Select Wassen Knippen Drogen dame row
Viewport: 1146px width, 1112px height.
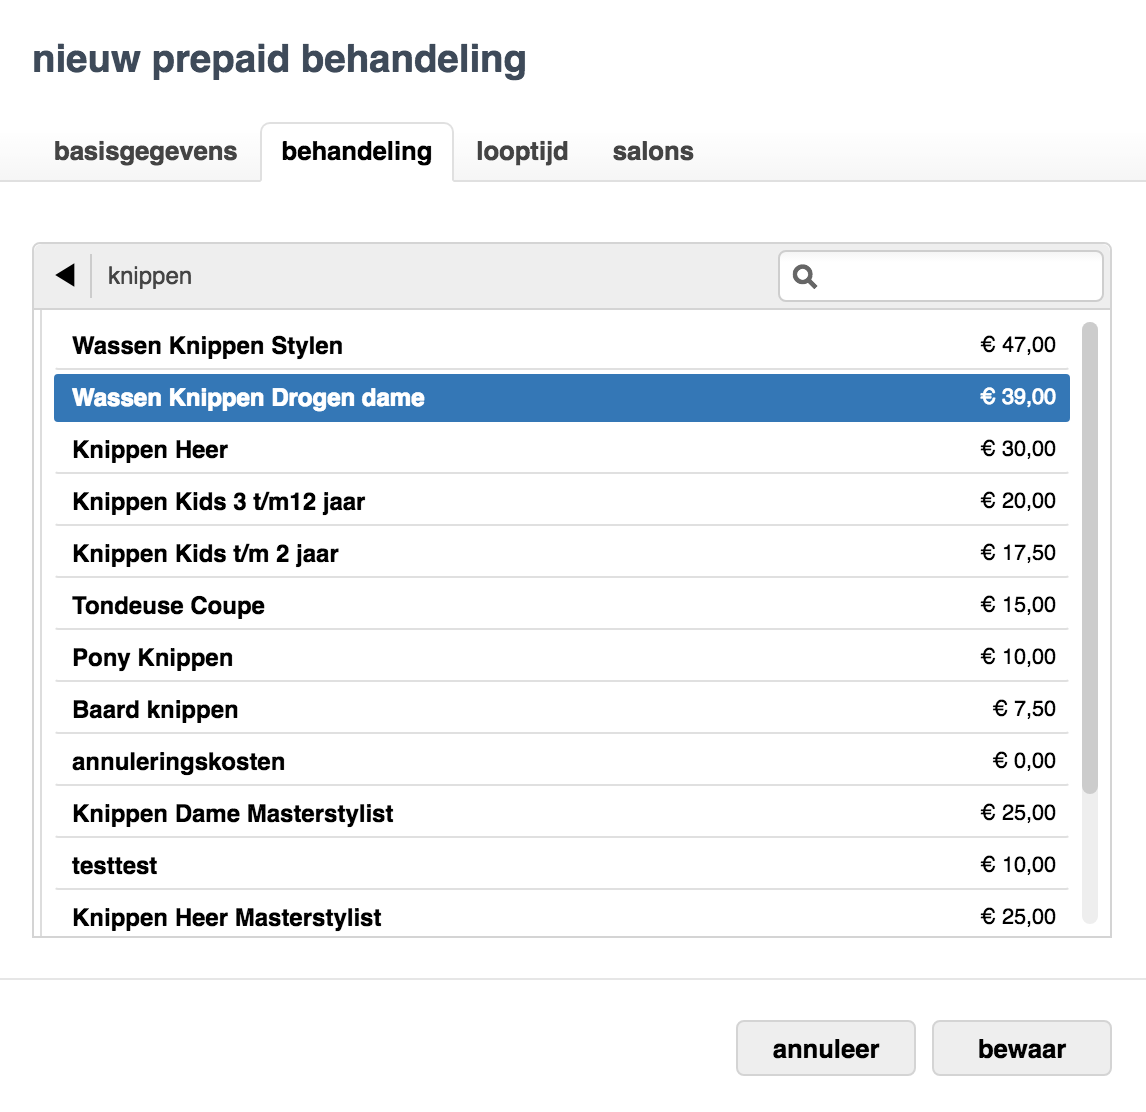[561, 398]
